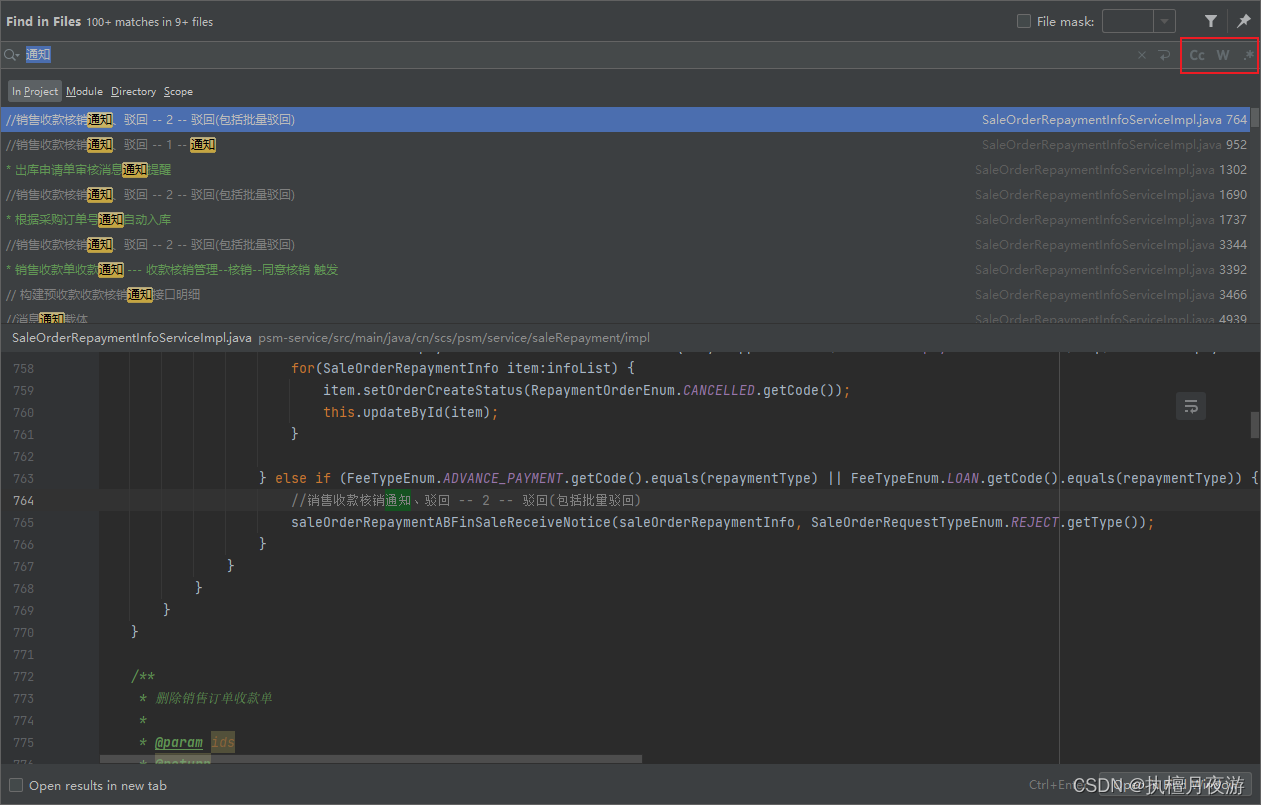This screenshot has height=805, width=1261.
Task: Toggle Match Case (Cc) option
Action: click(1197, 55)
